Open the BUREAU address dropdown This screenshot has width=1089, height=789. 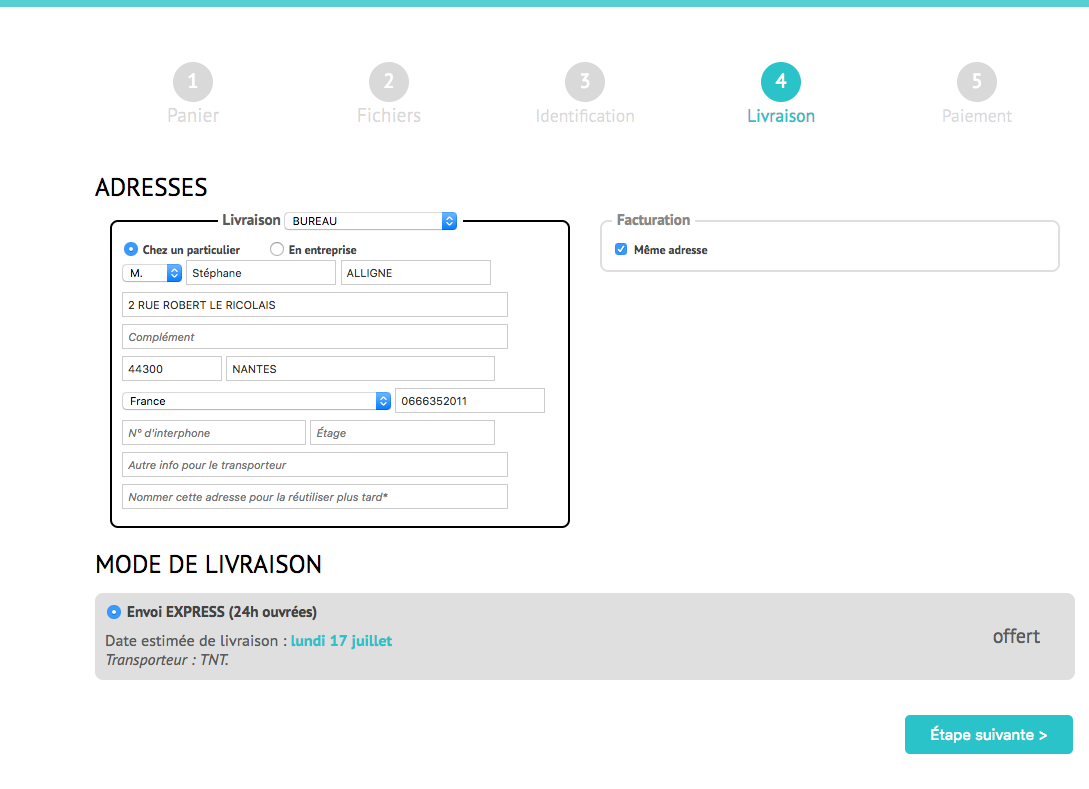[370, 221]
